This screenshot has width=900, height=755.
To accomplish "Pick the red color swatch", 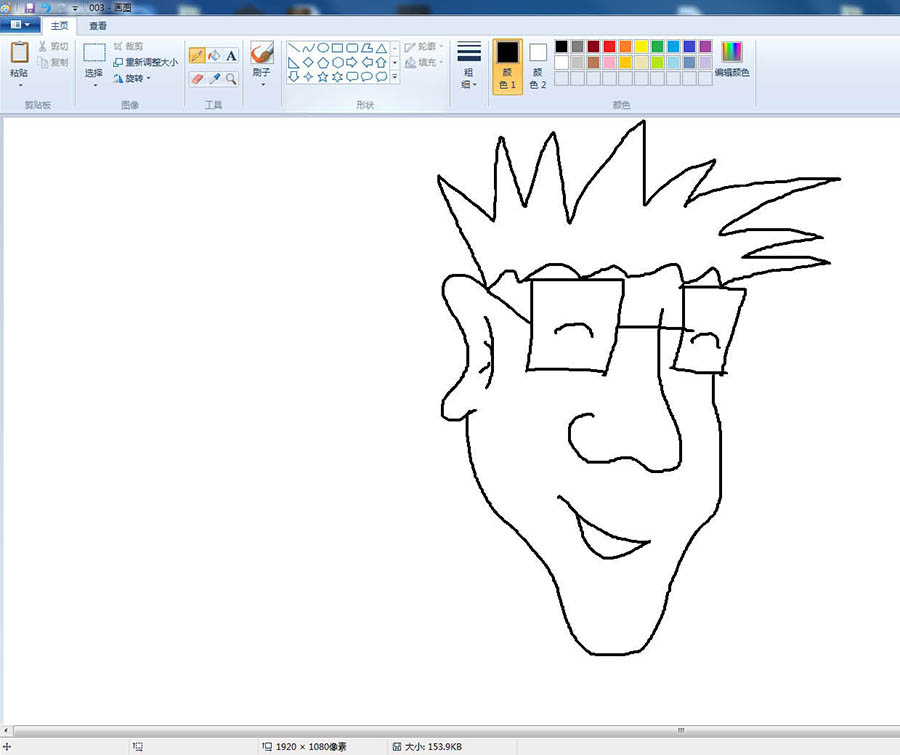I will 610,47.
